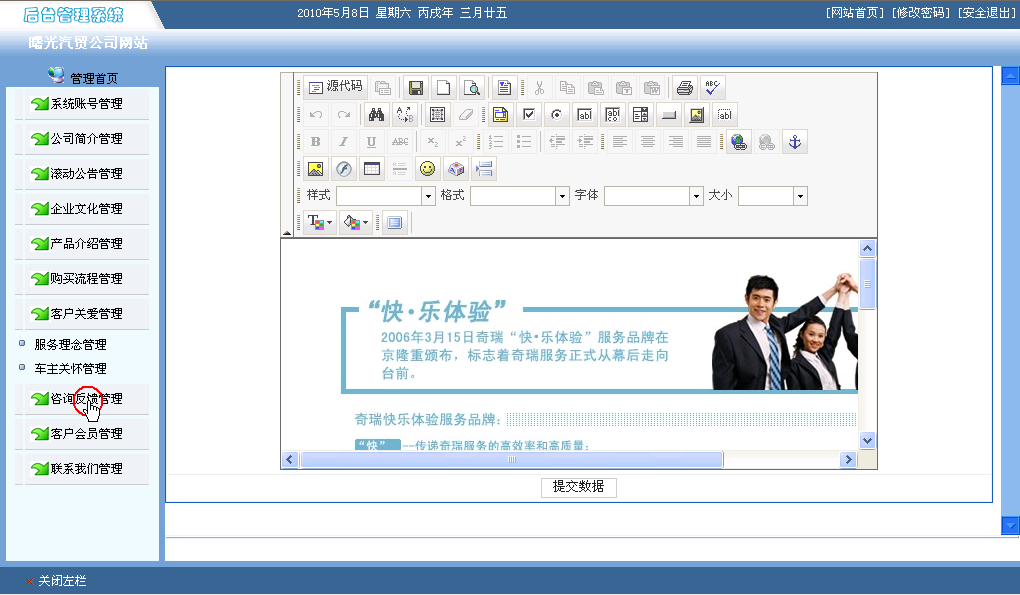Toggle numbered list button
The image size is (1020, 595).
496,142
